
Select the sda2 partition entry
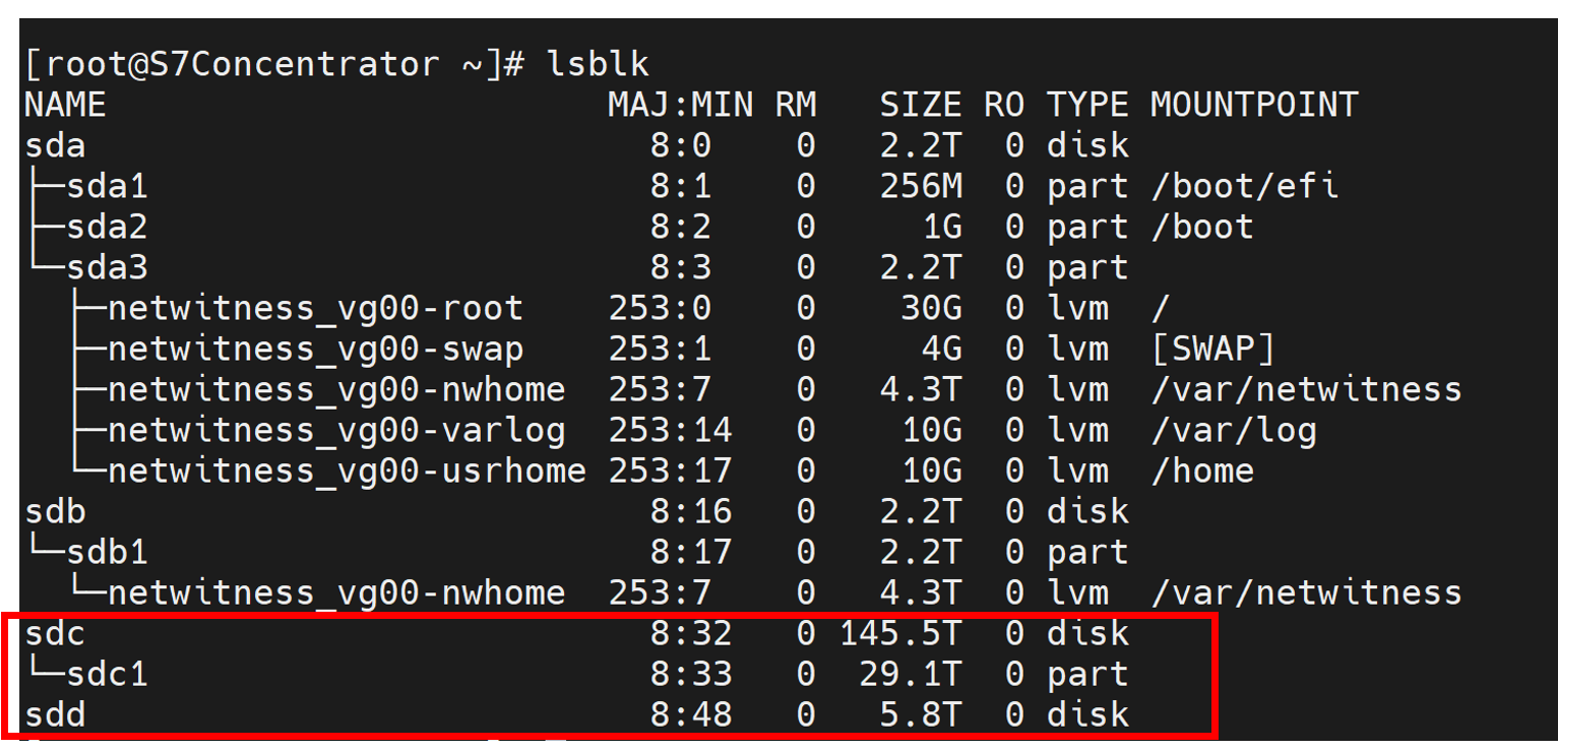coord(107,227)
